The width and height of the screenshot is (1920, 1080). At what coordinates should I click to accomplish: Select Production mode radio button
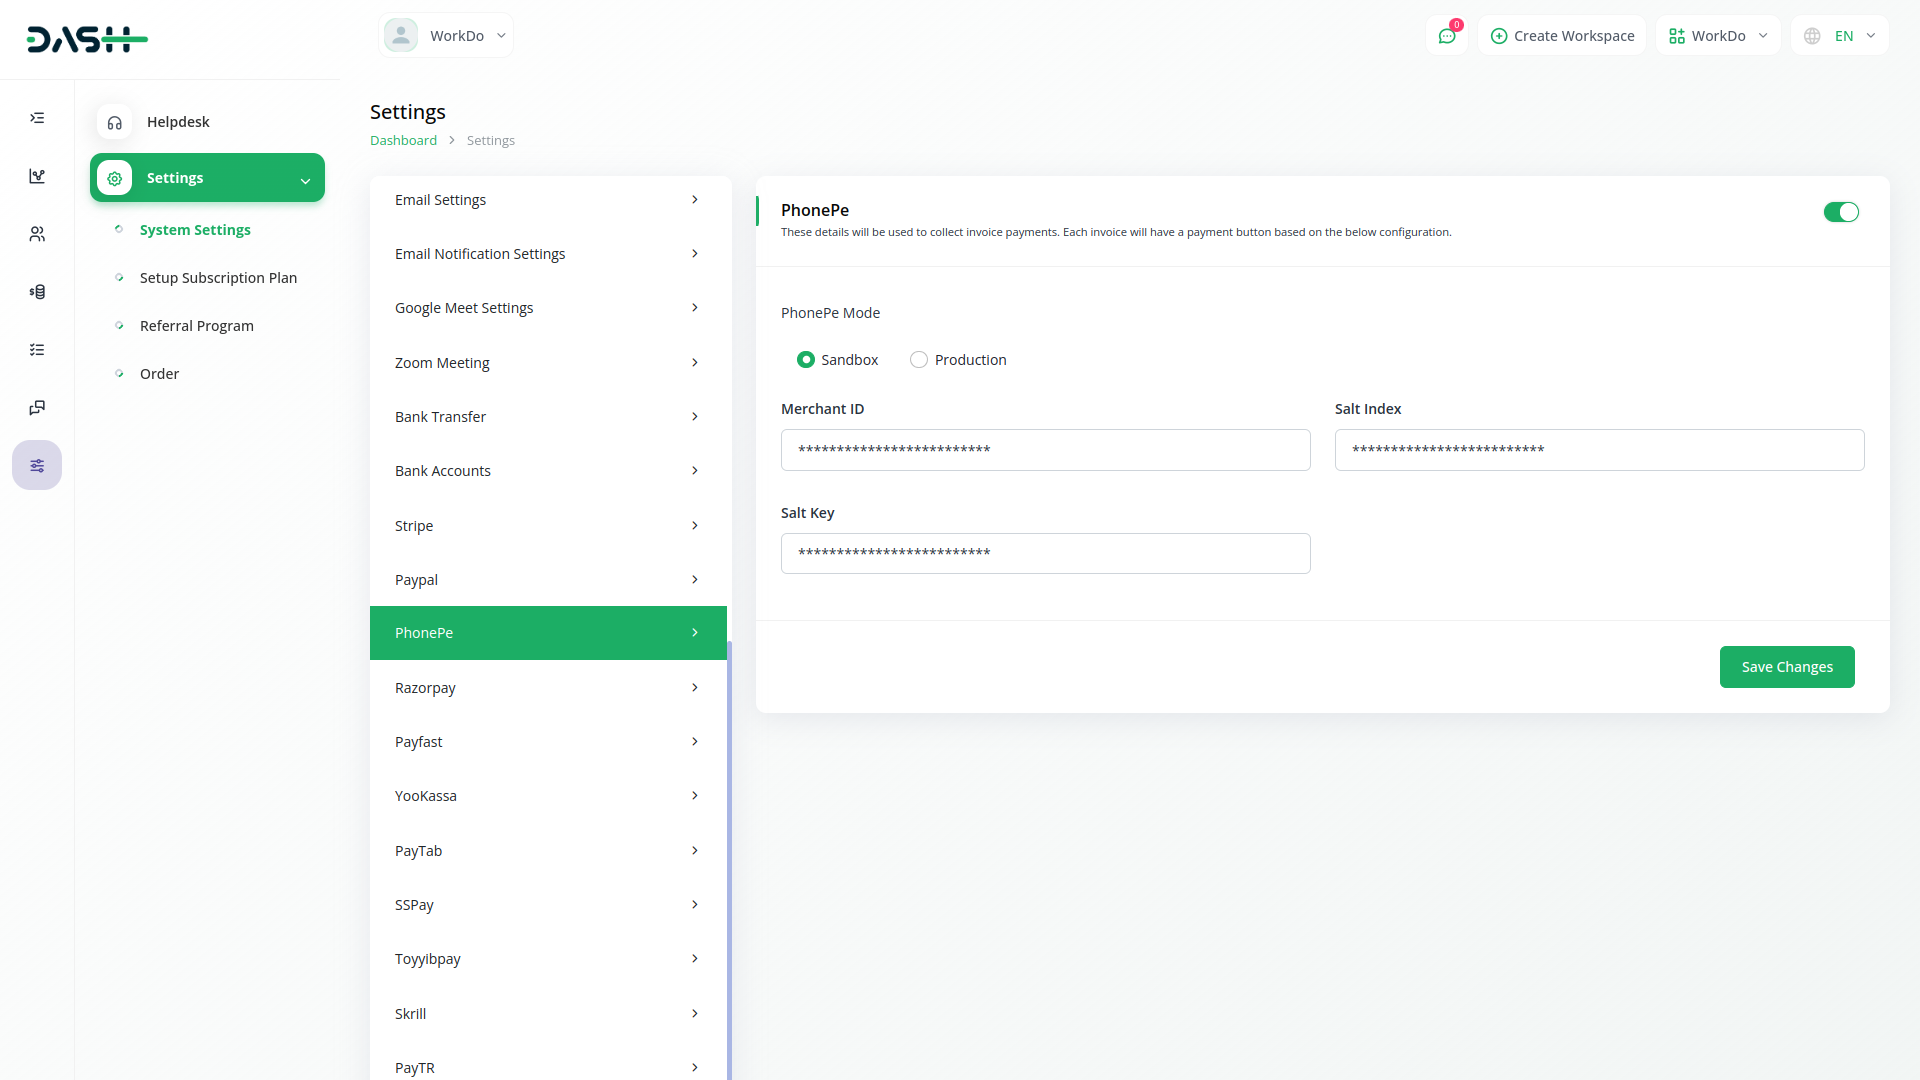pos(919,360)
